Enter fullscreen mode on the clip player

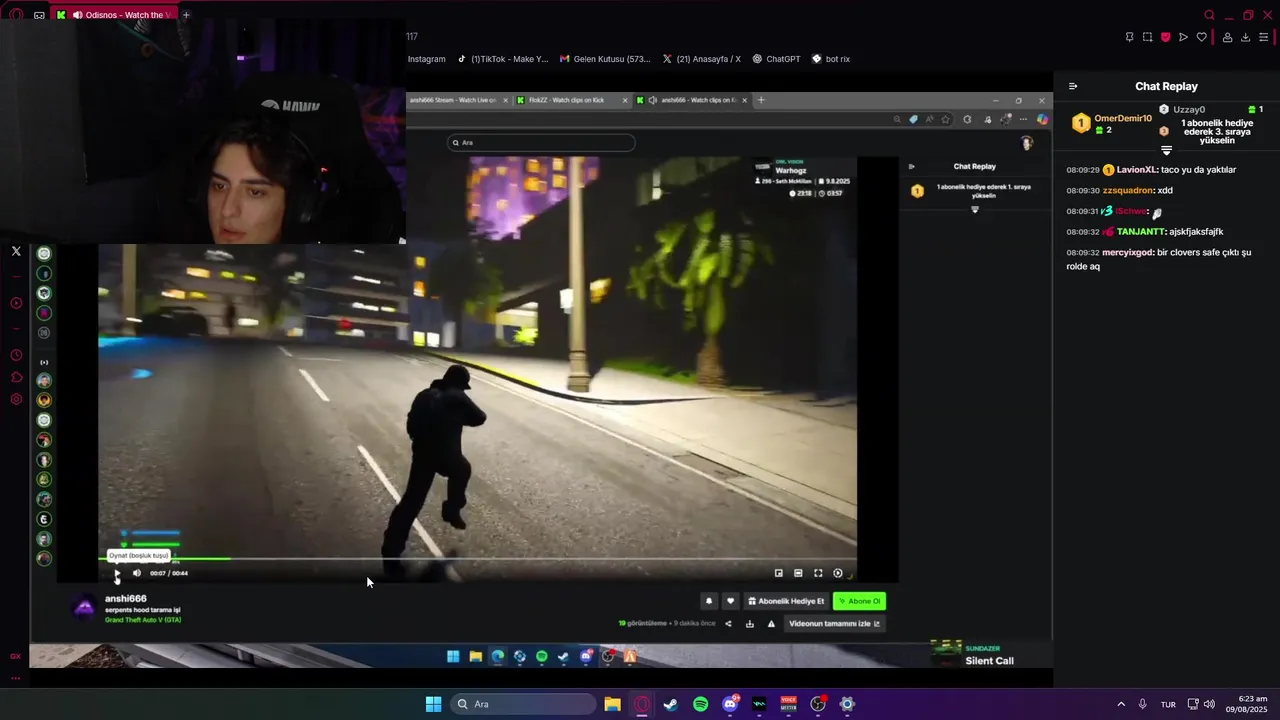coord(818,573)
